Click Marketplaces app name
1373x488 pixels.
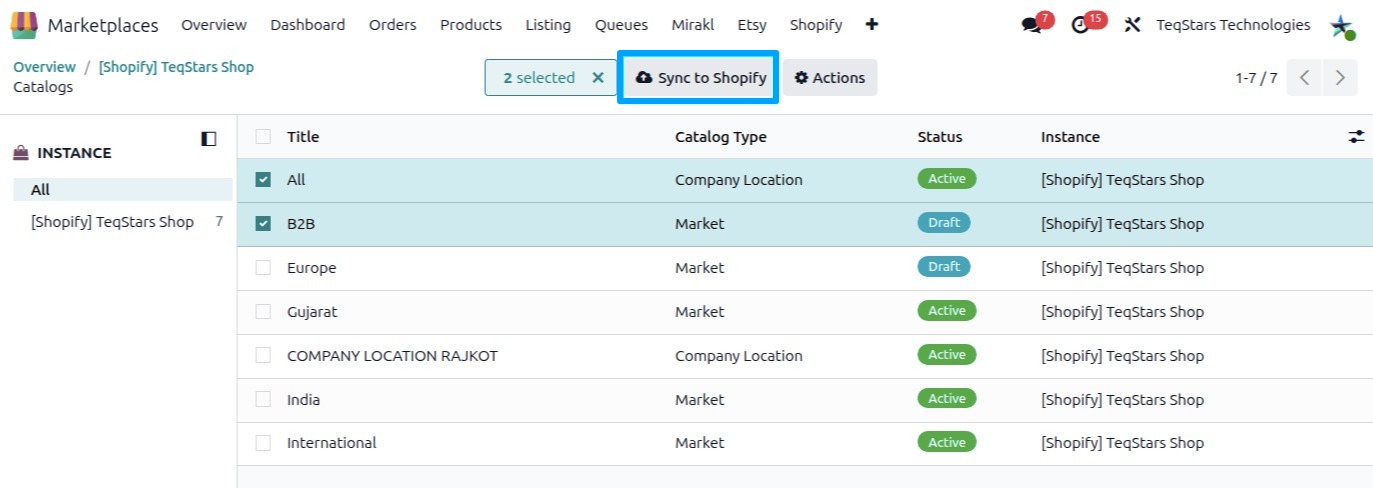coord(103,25)
